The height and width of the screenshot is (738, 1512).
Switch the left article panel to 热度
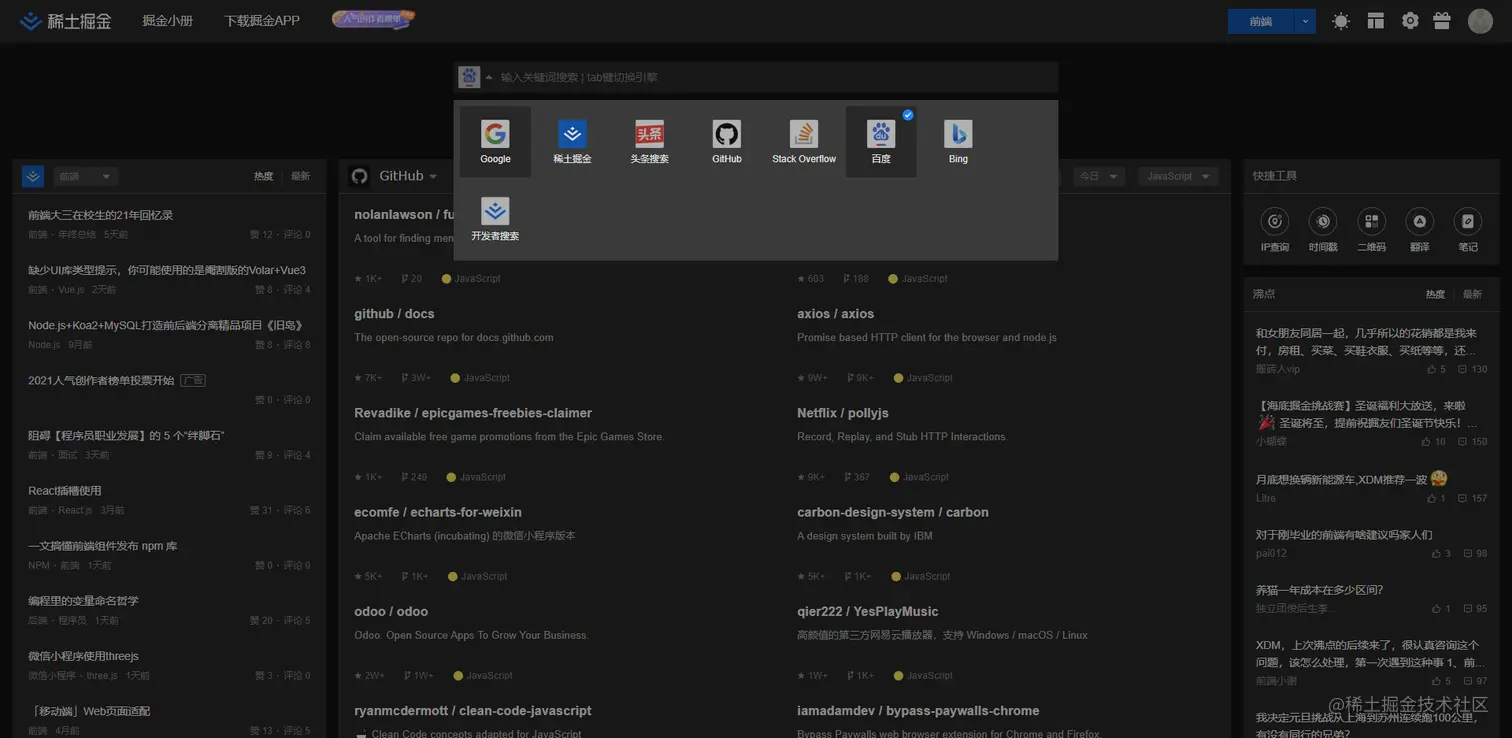pos(263,176)
